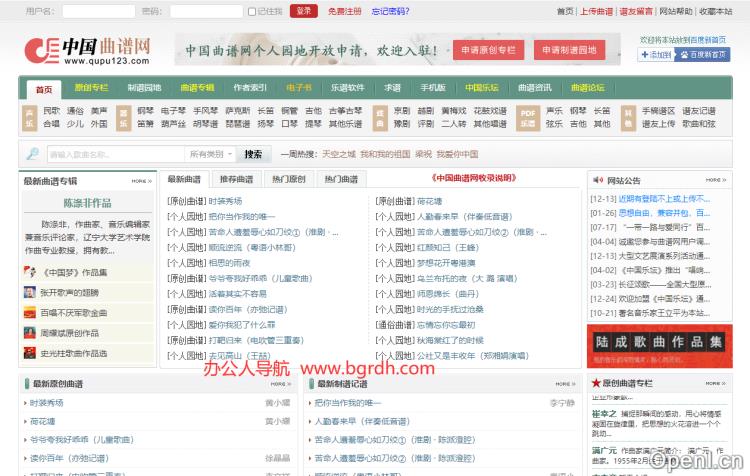Open the 张开歌声的翅膀 album thumbnail
The width and height of the screenshot is (750, 476).
pyautogui.click(x=30, y=292)
